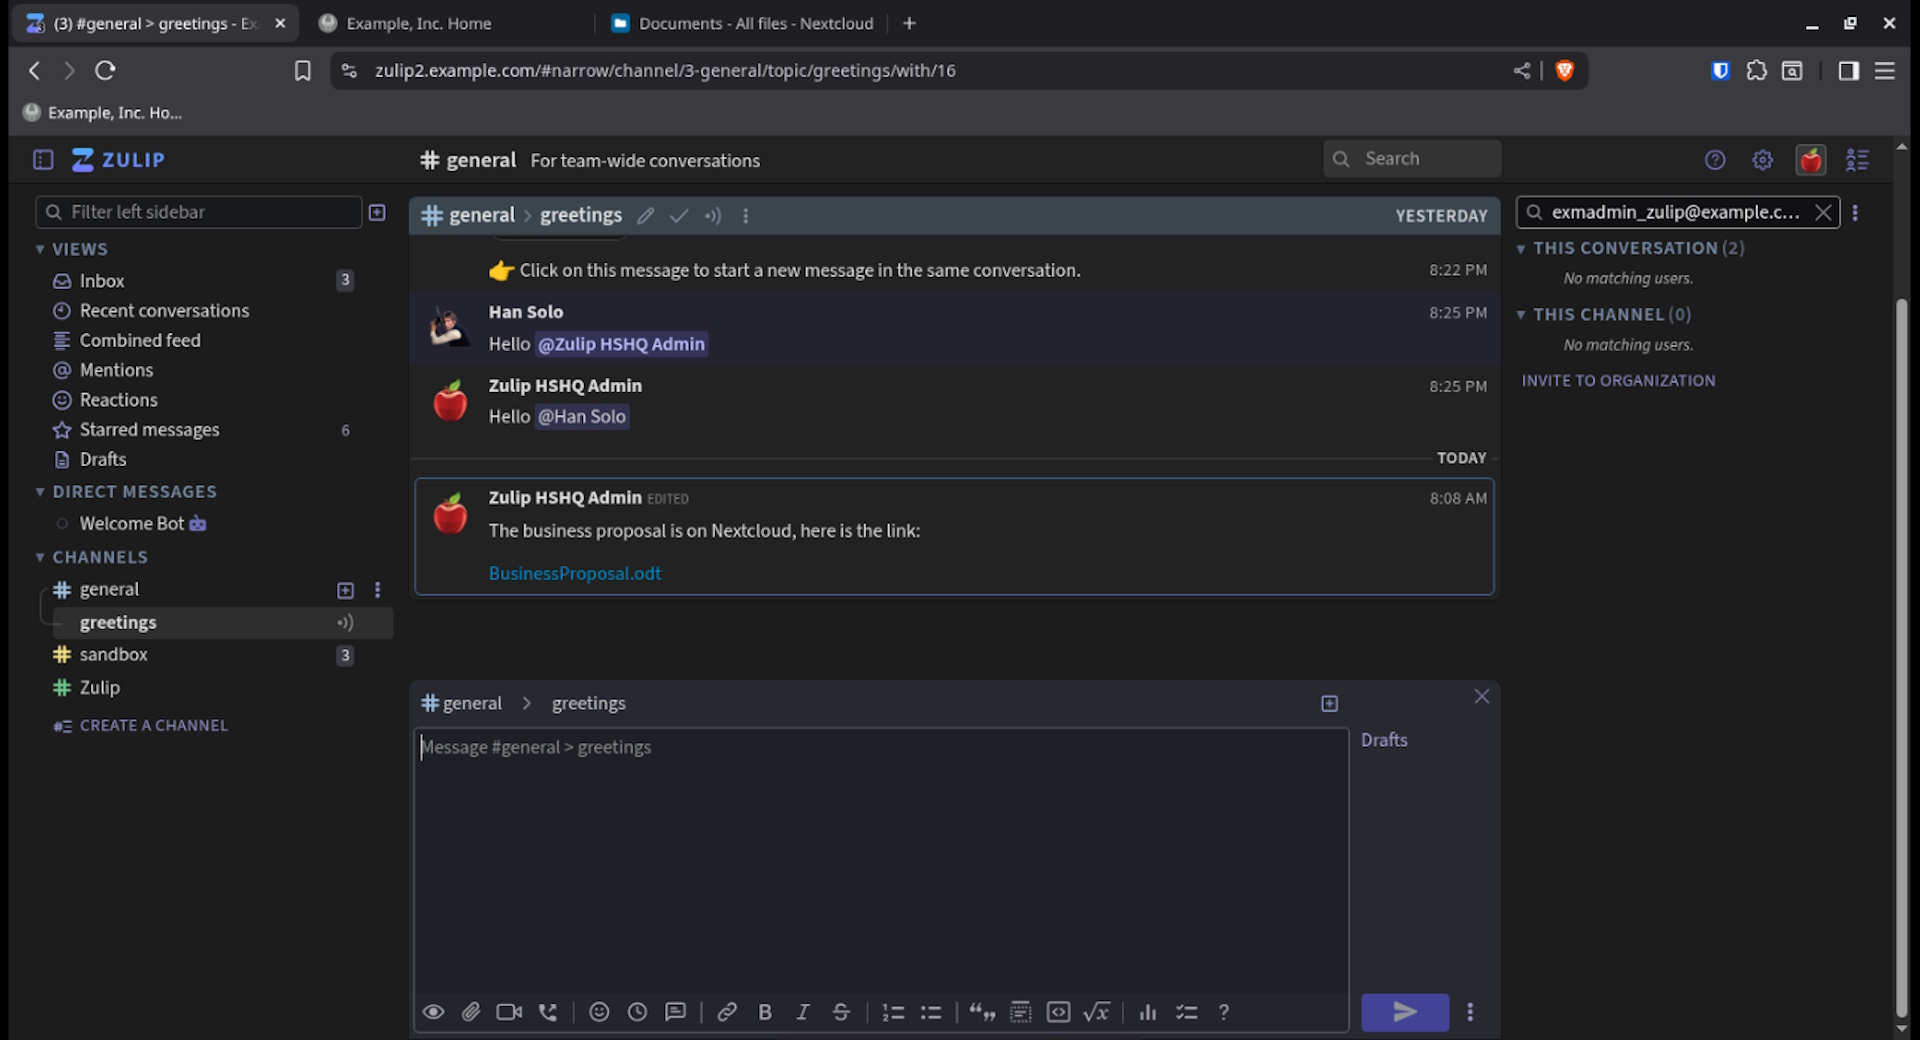Open the Inbox view
The height and width of the screenshot is (1040, 1920).
pyautogui.click(x=102, y=281)
